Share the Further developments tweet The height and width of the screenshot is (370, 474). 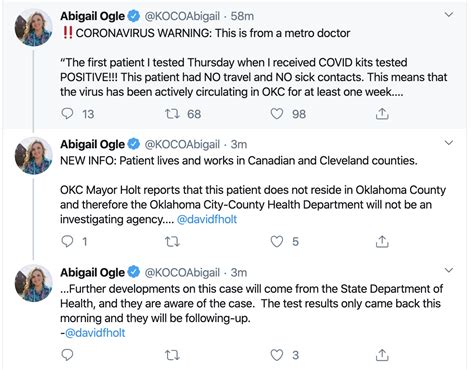pos(382,355)
